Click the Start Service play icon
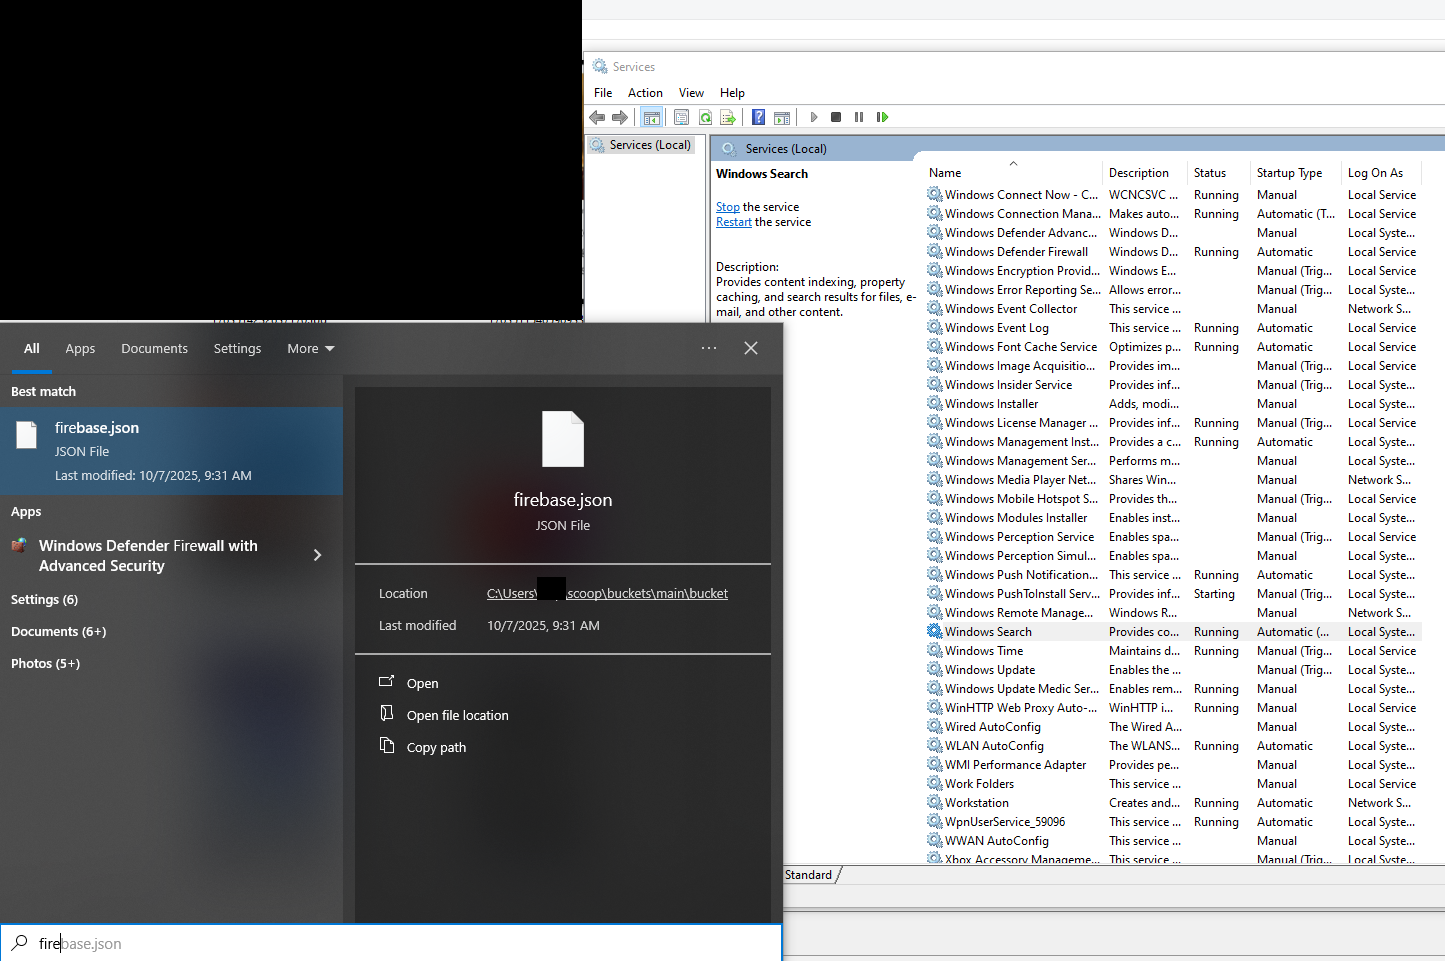 814,117
